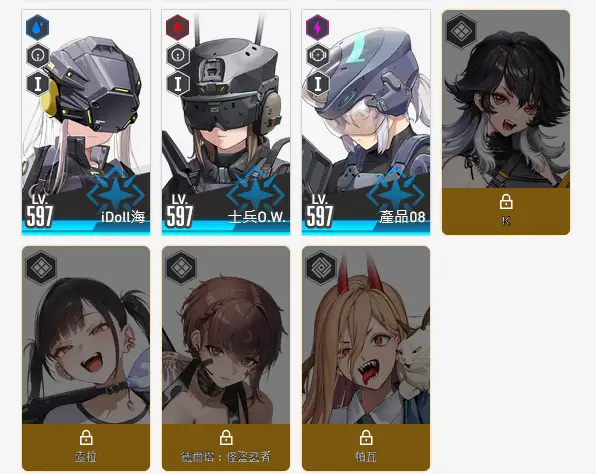Open the iDoll海 character portrait
Viewport: 596px width, 474px height.
[x=86, y=122]
